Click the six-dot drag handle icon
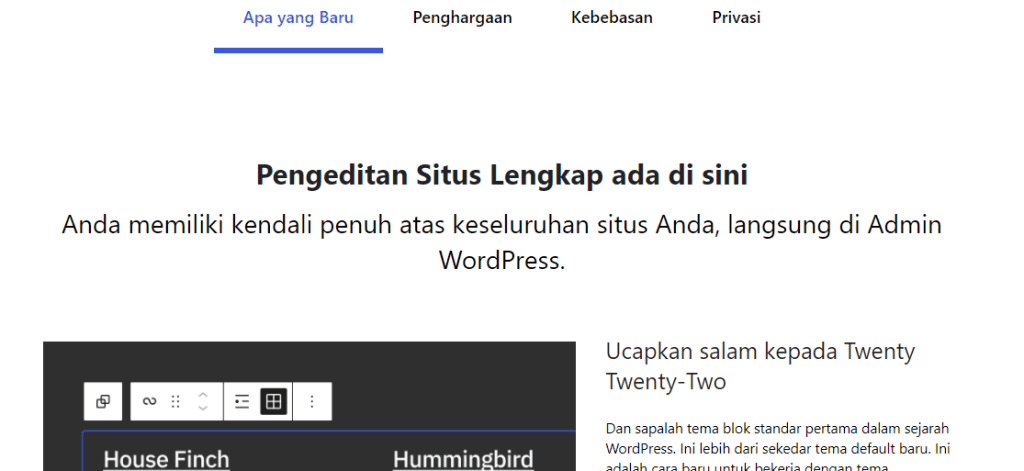The image size is (1024, 471). coord(175,401)
